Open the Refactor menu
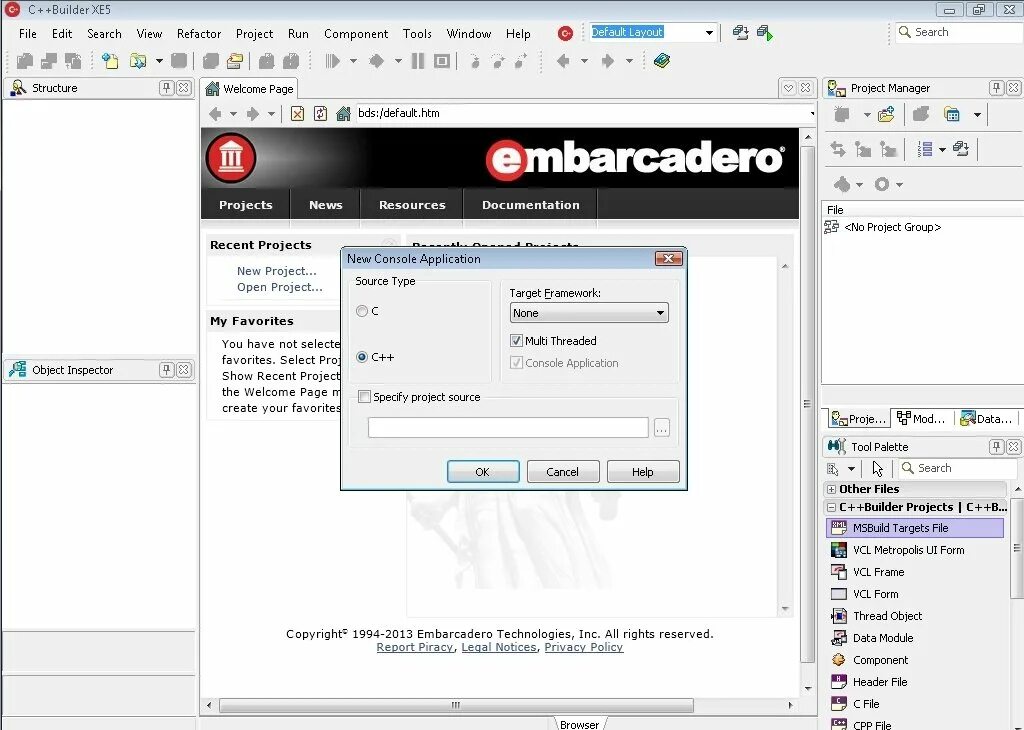 point(199,34)
